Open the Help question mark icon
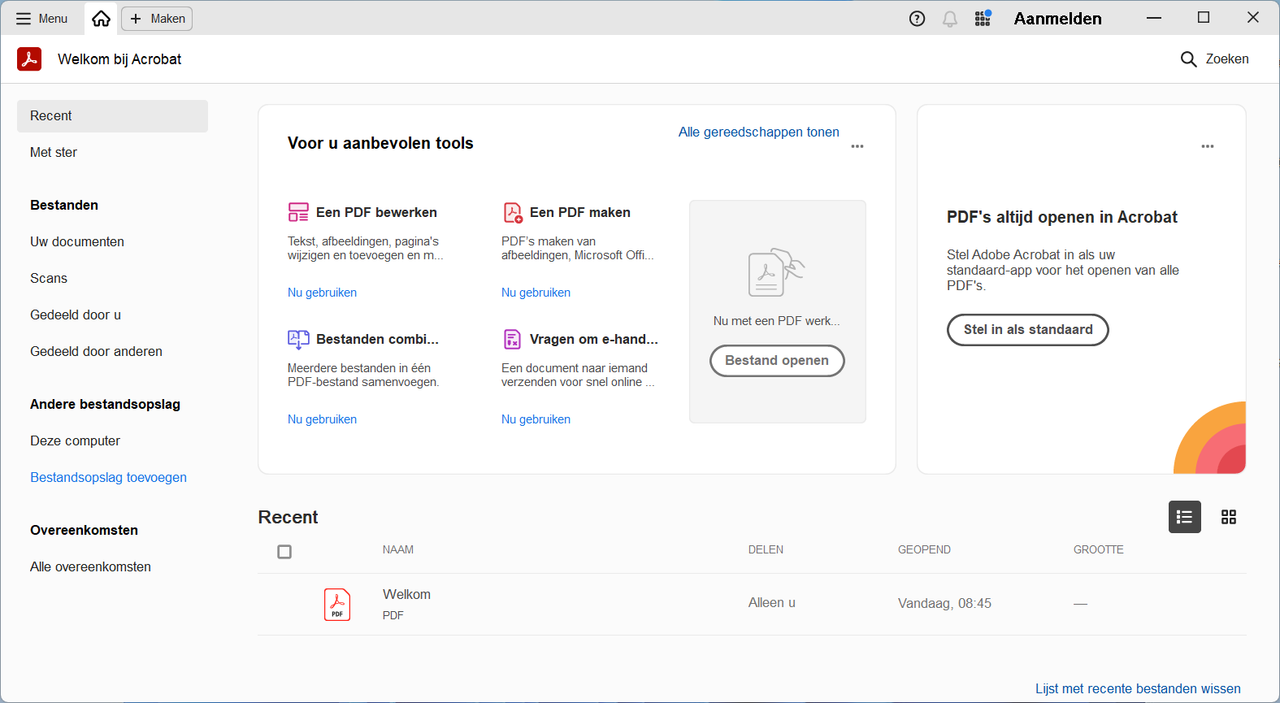1280x703 pixels. click(917, 18)
